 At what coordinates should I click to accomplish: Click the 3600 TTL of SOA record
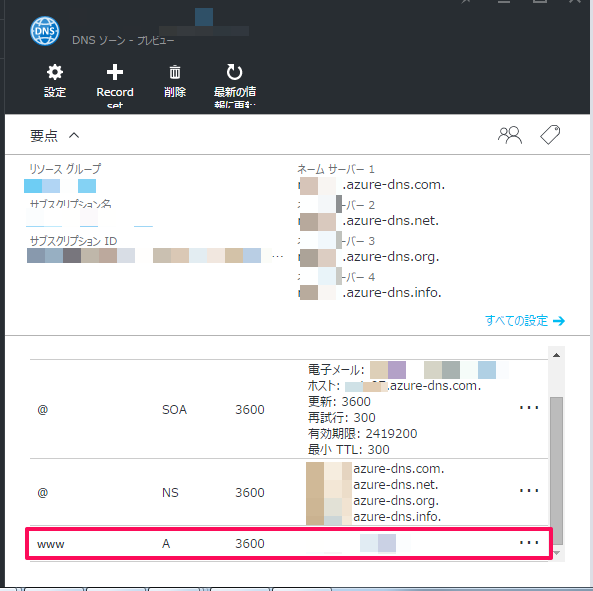pyautogui.click(x=250, y=410)
